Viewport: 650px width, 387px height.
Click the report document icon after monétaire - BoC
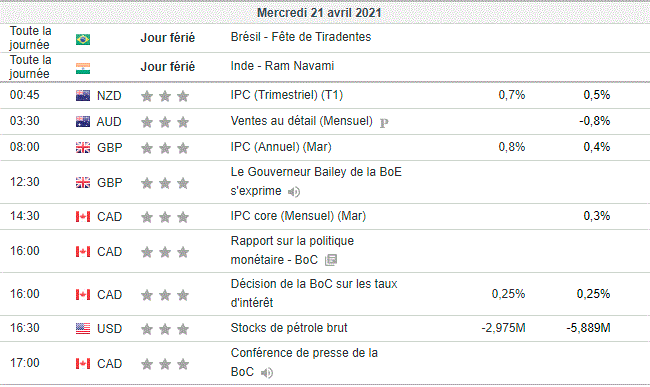tap(331, 260)
